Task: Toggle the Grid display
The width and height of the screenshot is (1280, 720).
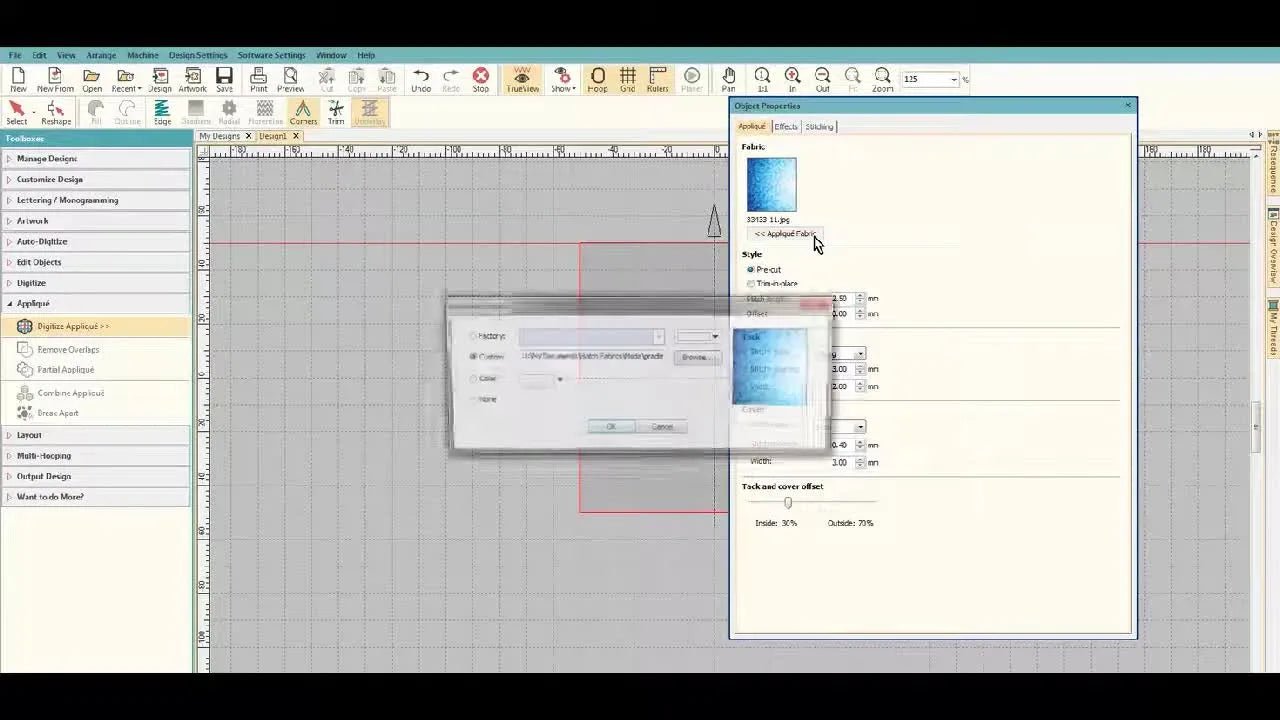Action: click(x=627, y=80)
